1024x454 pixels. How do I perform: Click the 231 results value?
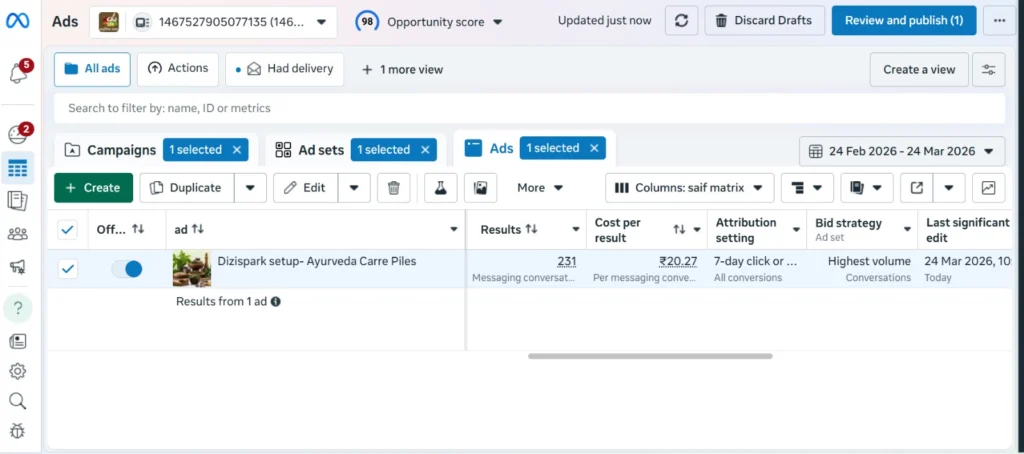click(566, 262)
